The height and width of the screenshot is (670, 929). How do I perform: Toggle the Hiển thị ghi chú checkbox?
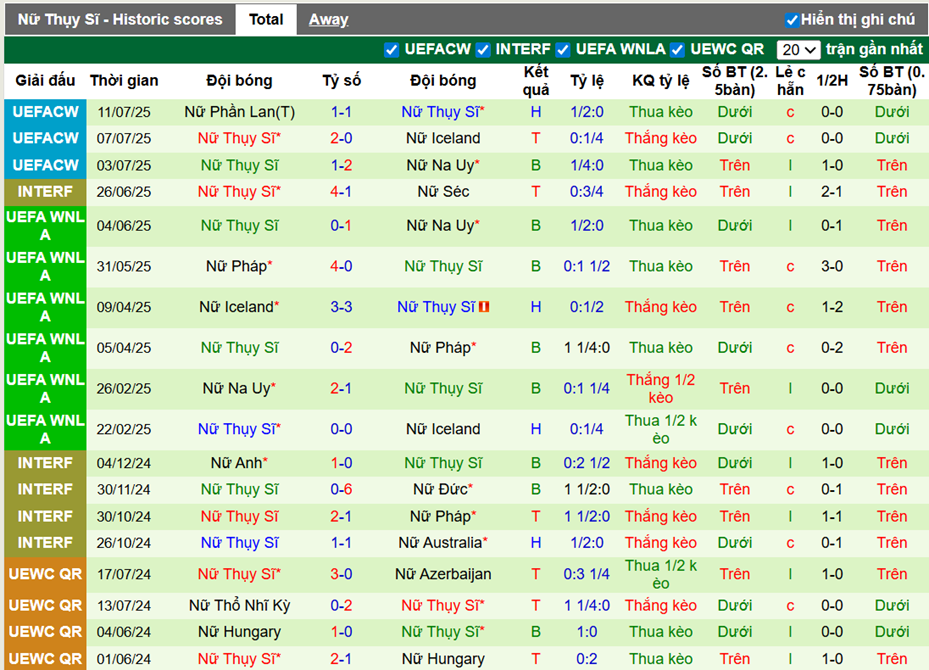[792, 20]
